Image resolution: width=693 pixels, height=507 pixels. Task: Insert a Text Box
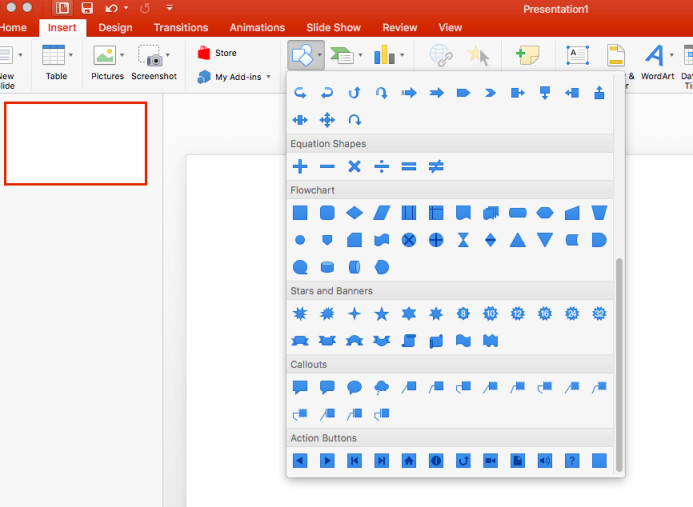[577, 55]
